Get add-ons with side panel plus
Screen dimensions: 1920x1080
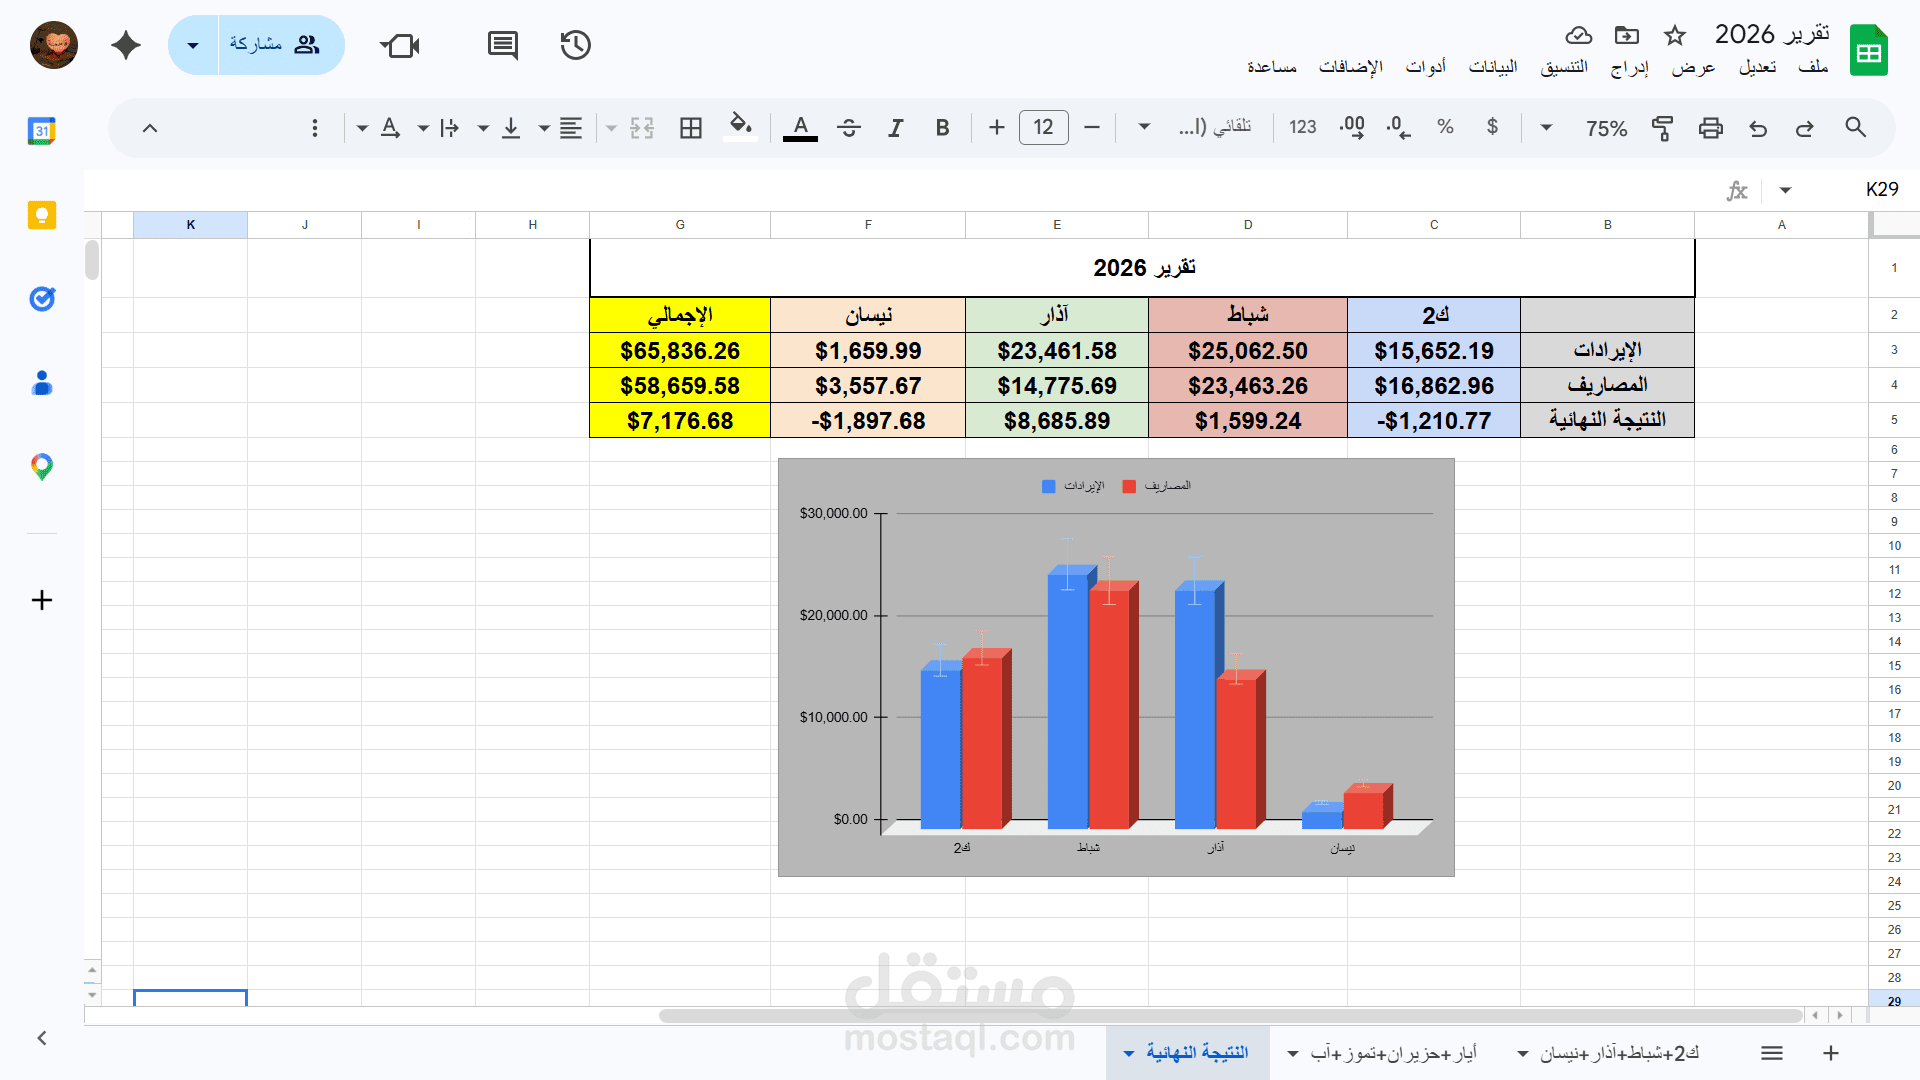pos(42,600)
